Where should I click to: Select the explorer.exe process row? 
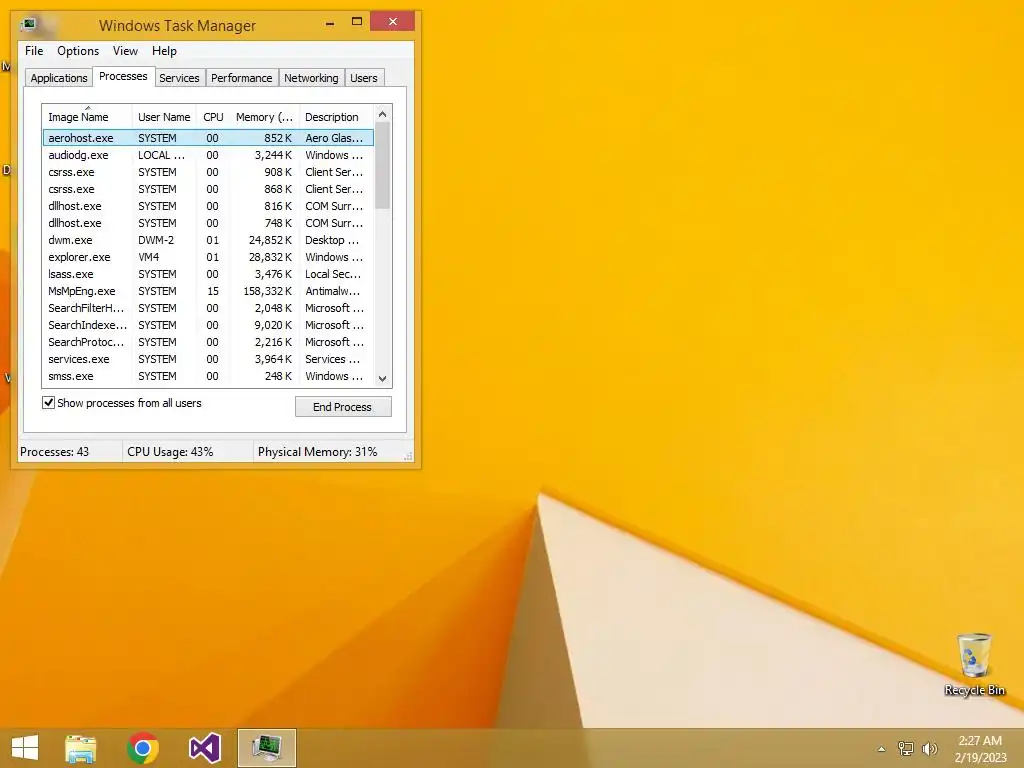208,257
